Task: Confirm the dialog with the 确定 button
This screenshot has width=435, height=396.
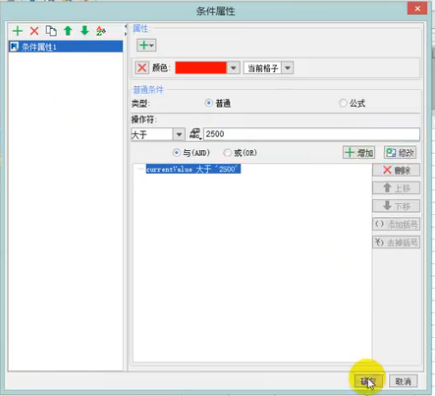Action: point(368,381)
